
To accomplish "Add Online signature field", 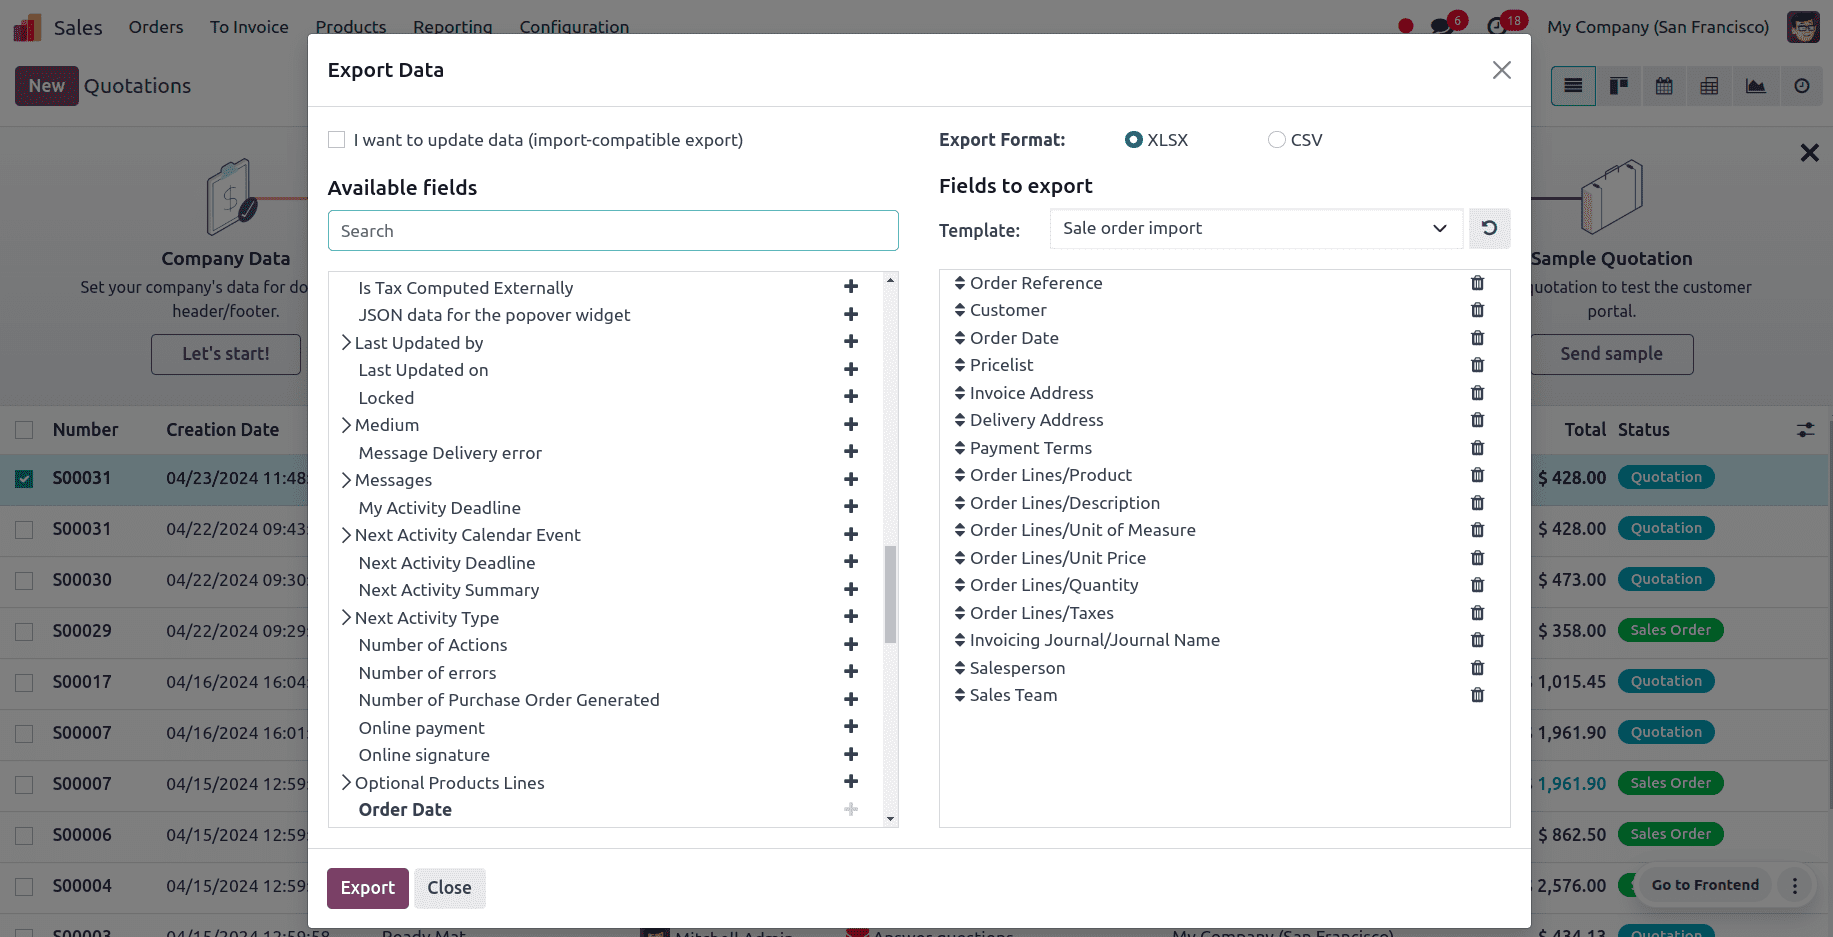I will coord(851,754).
